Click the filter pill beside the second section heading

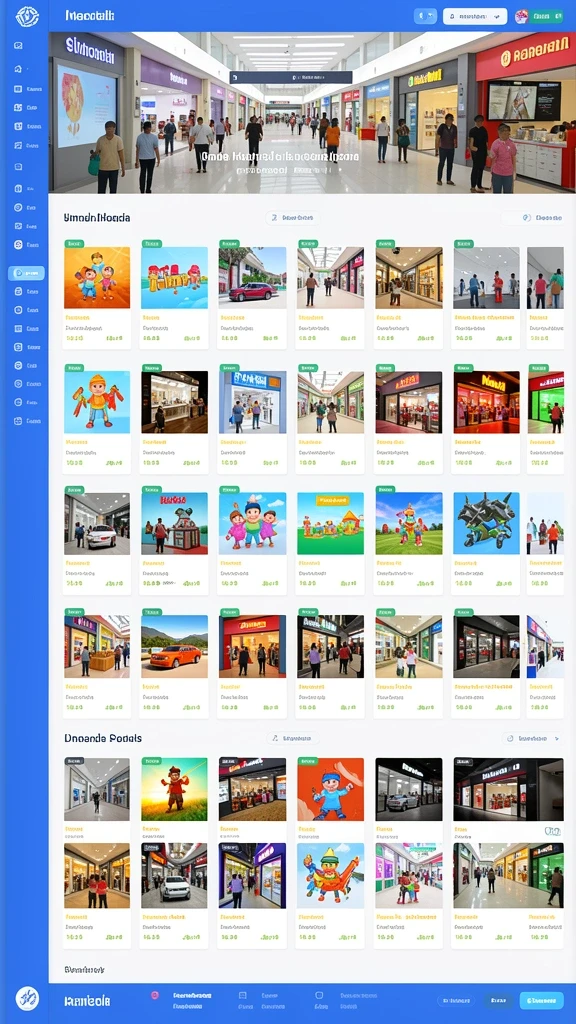click(293, 739)
